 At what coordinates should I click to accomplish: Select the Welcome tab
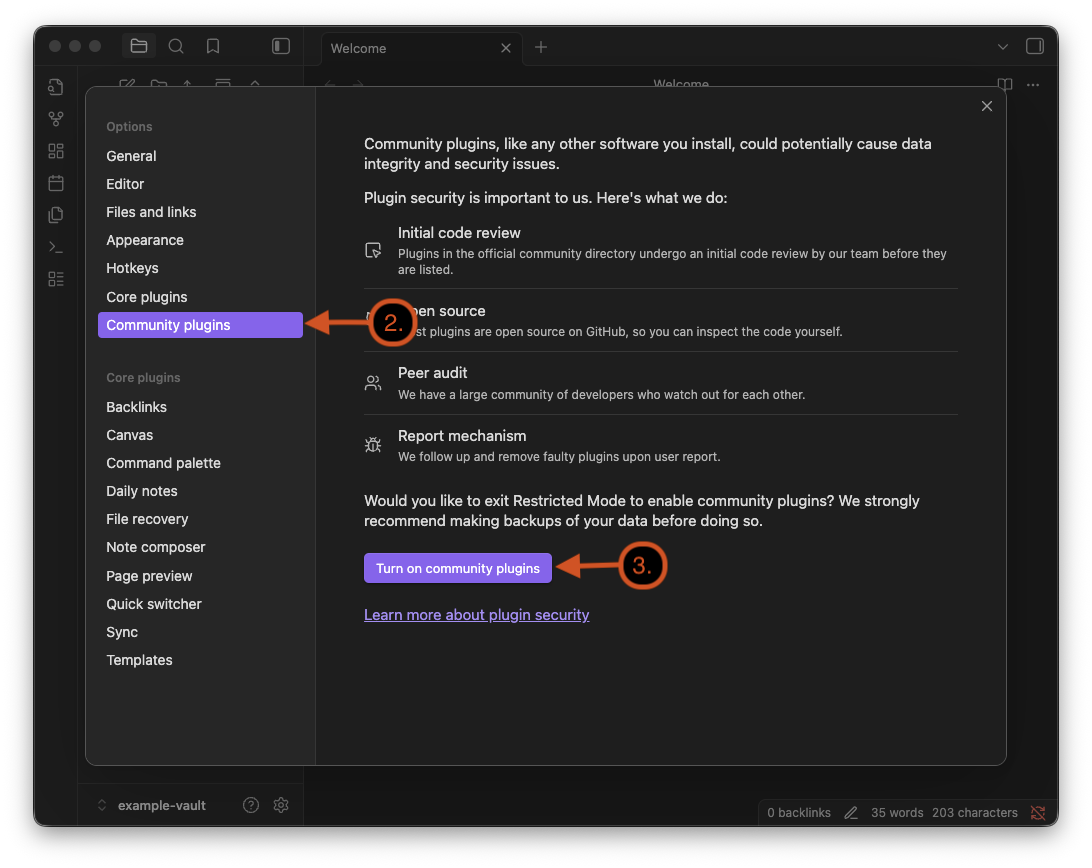[421, 48]
